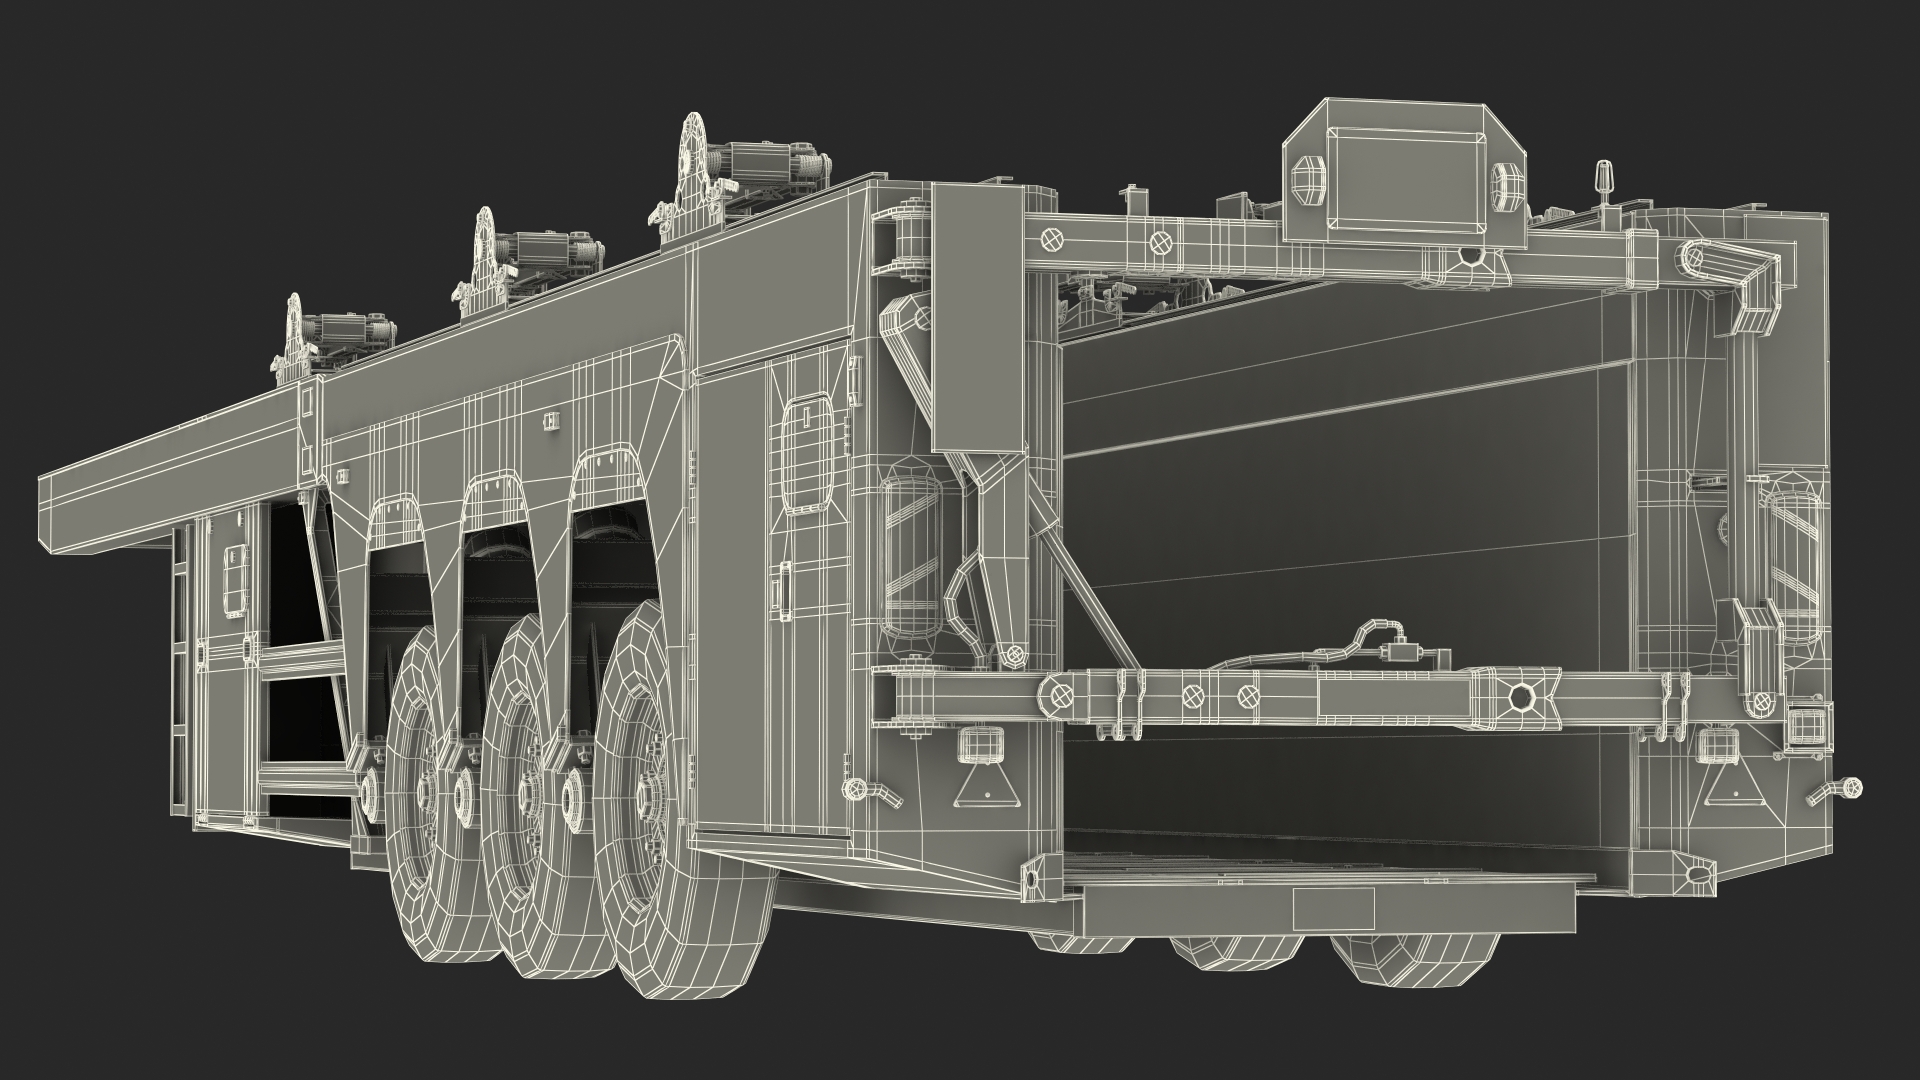Click the hexagonal bolt on lower rear crossbar
1920x1080 pixels.
1520,696
